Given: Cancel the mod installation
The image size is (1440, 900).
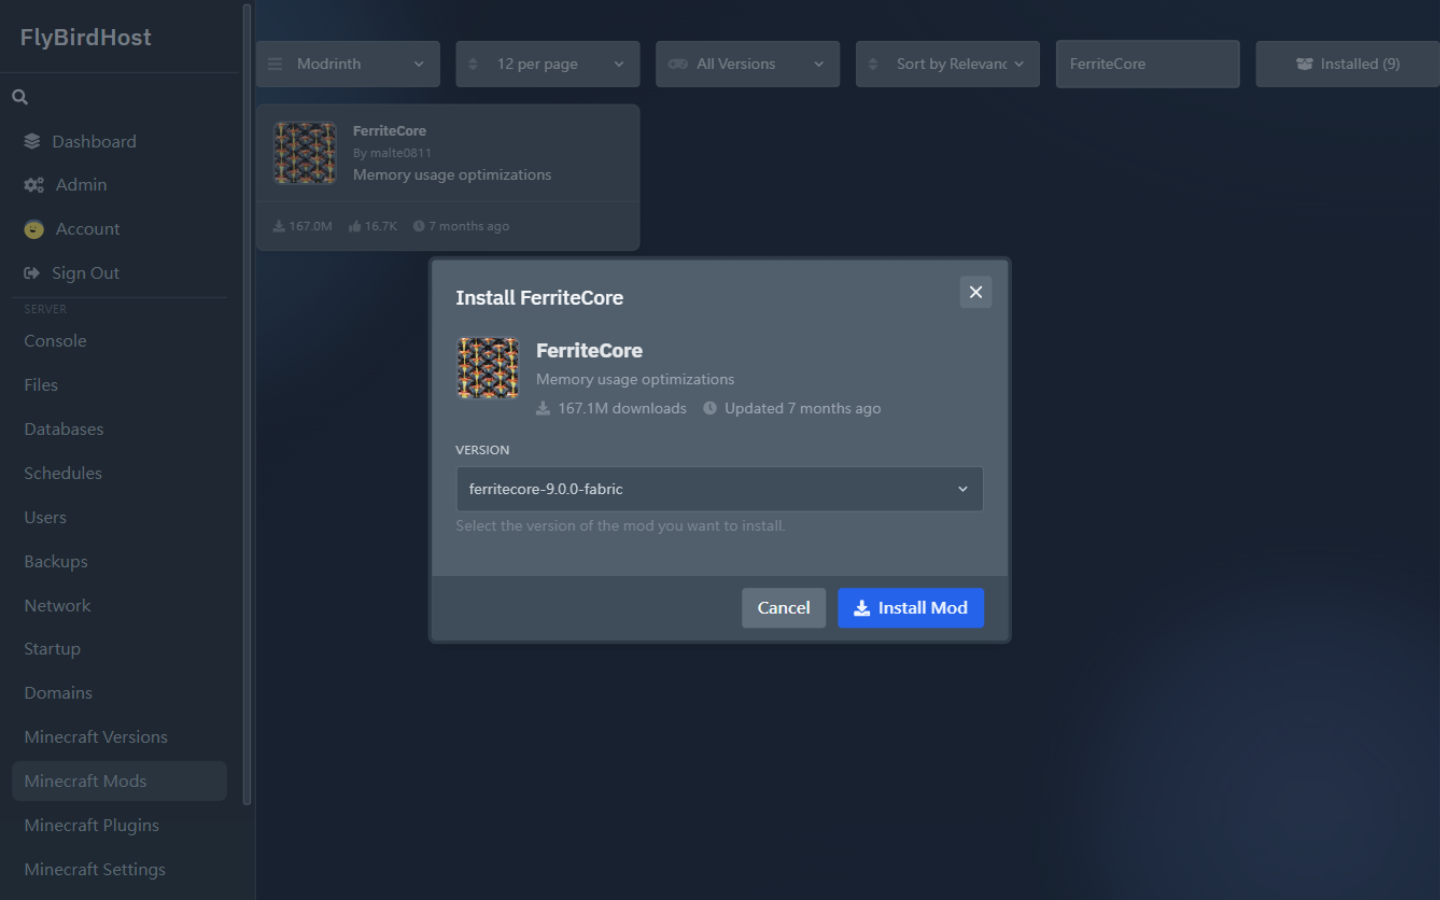Looking at the screenshot, I should [x=783, y=608].
